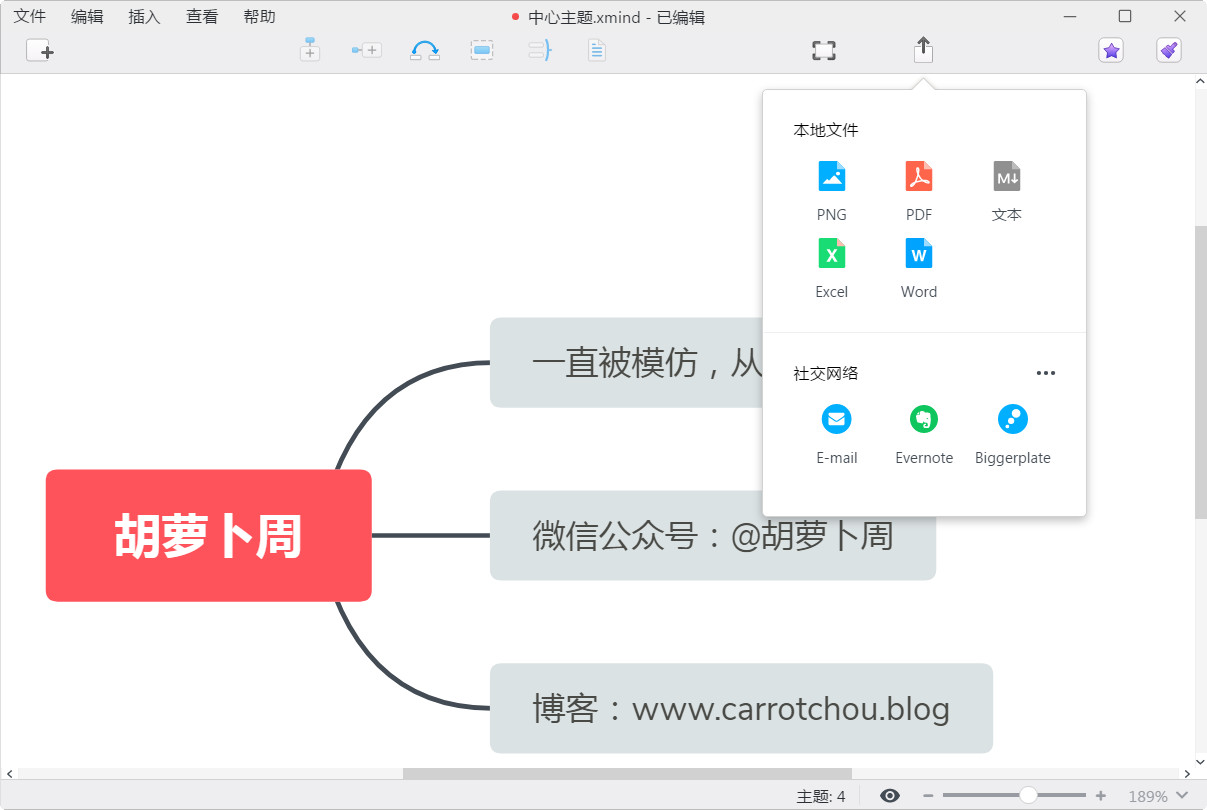Open the icon and sticker panel
This screenshot has height=810, width=1207.
click(x=1110, y=50)
